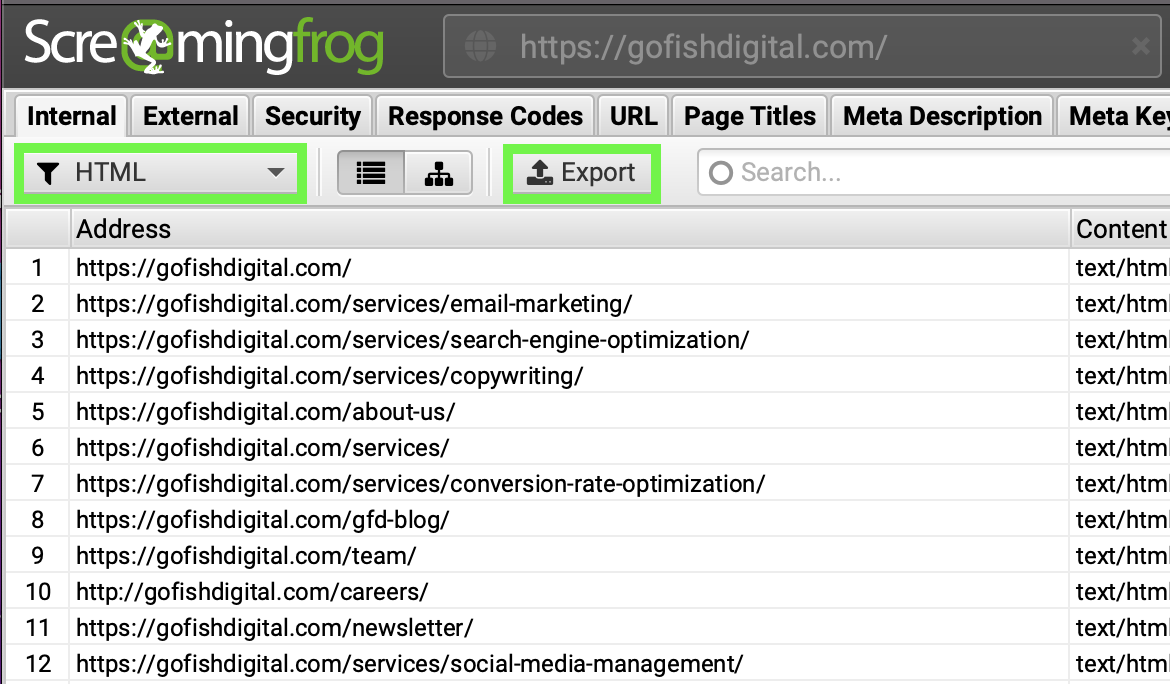Screen dimensions: 1170x684
Task: Select the tree view icon
Action: (439, 172)
